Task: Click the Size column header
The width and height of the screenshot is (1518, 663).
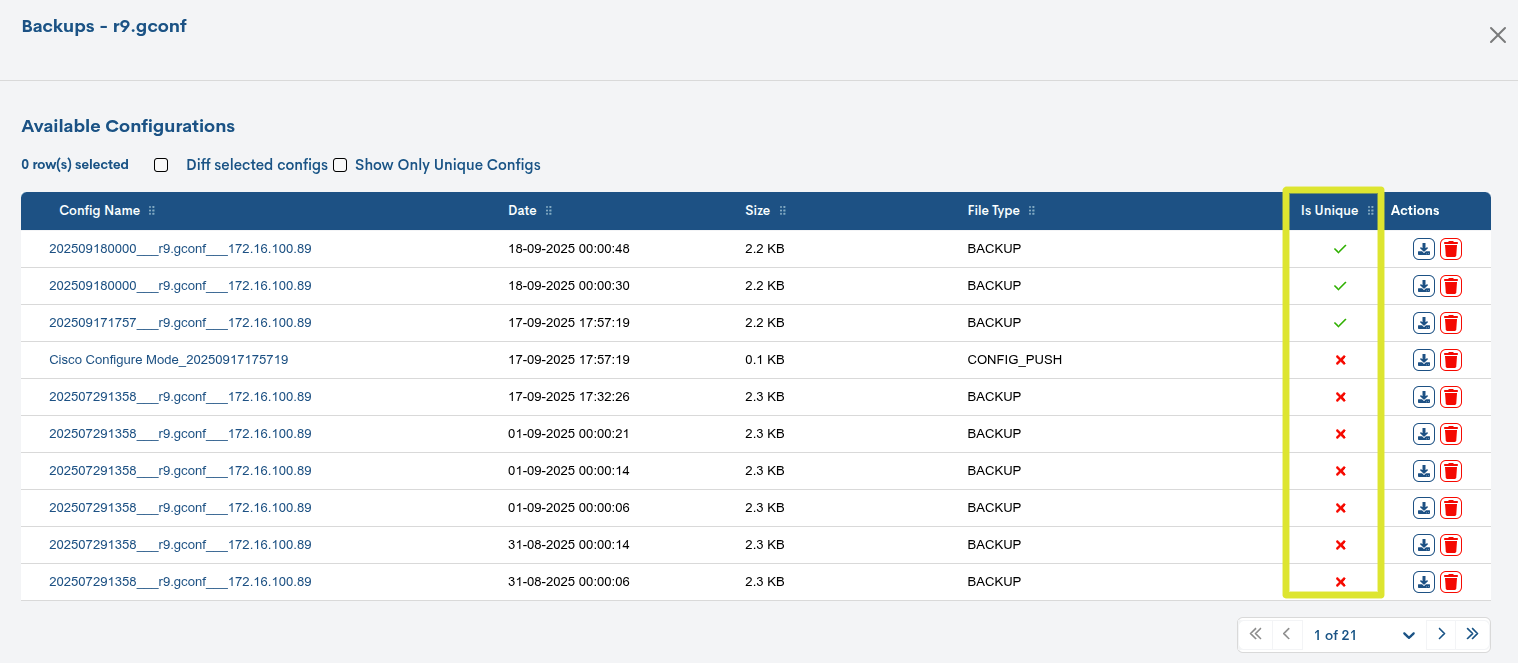Action: [757, 211]
